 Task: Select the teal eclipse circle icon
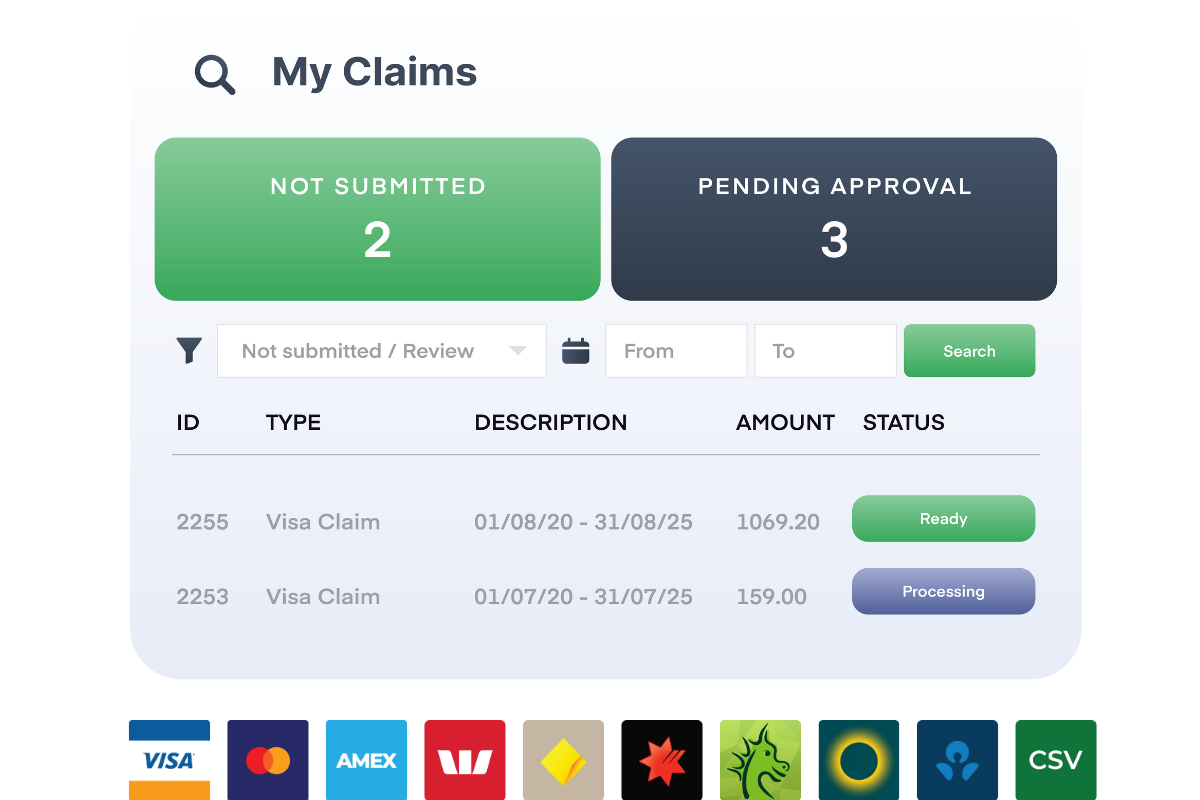858,760
